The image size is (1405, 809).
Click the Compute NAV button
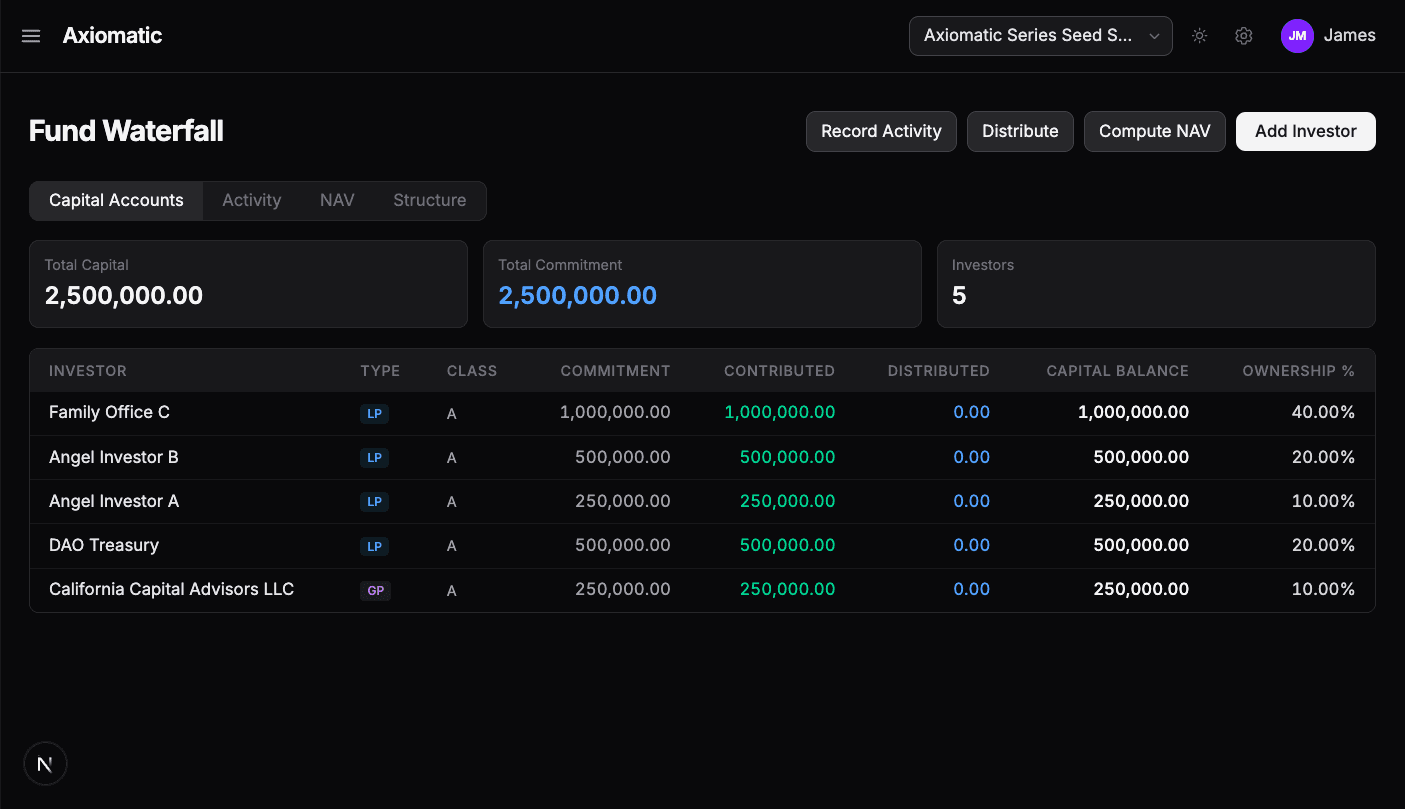pyautogui.click(x=1154, y=131)
